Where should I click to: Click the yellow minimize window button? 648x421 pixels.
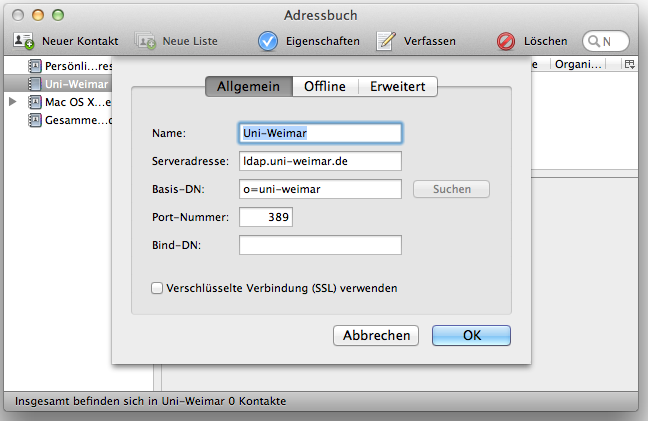(38, 15)
